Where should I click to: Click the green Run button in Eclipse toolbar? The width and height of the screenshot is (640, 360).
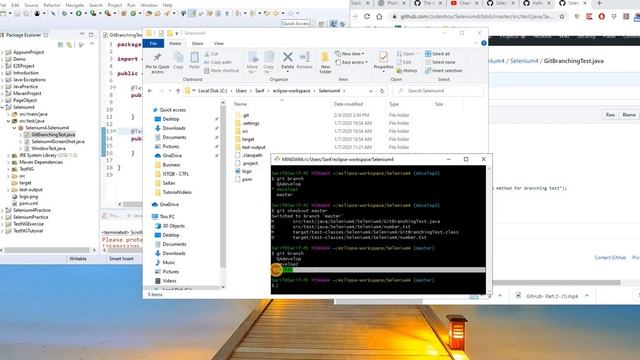(79, 13)
